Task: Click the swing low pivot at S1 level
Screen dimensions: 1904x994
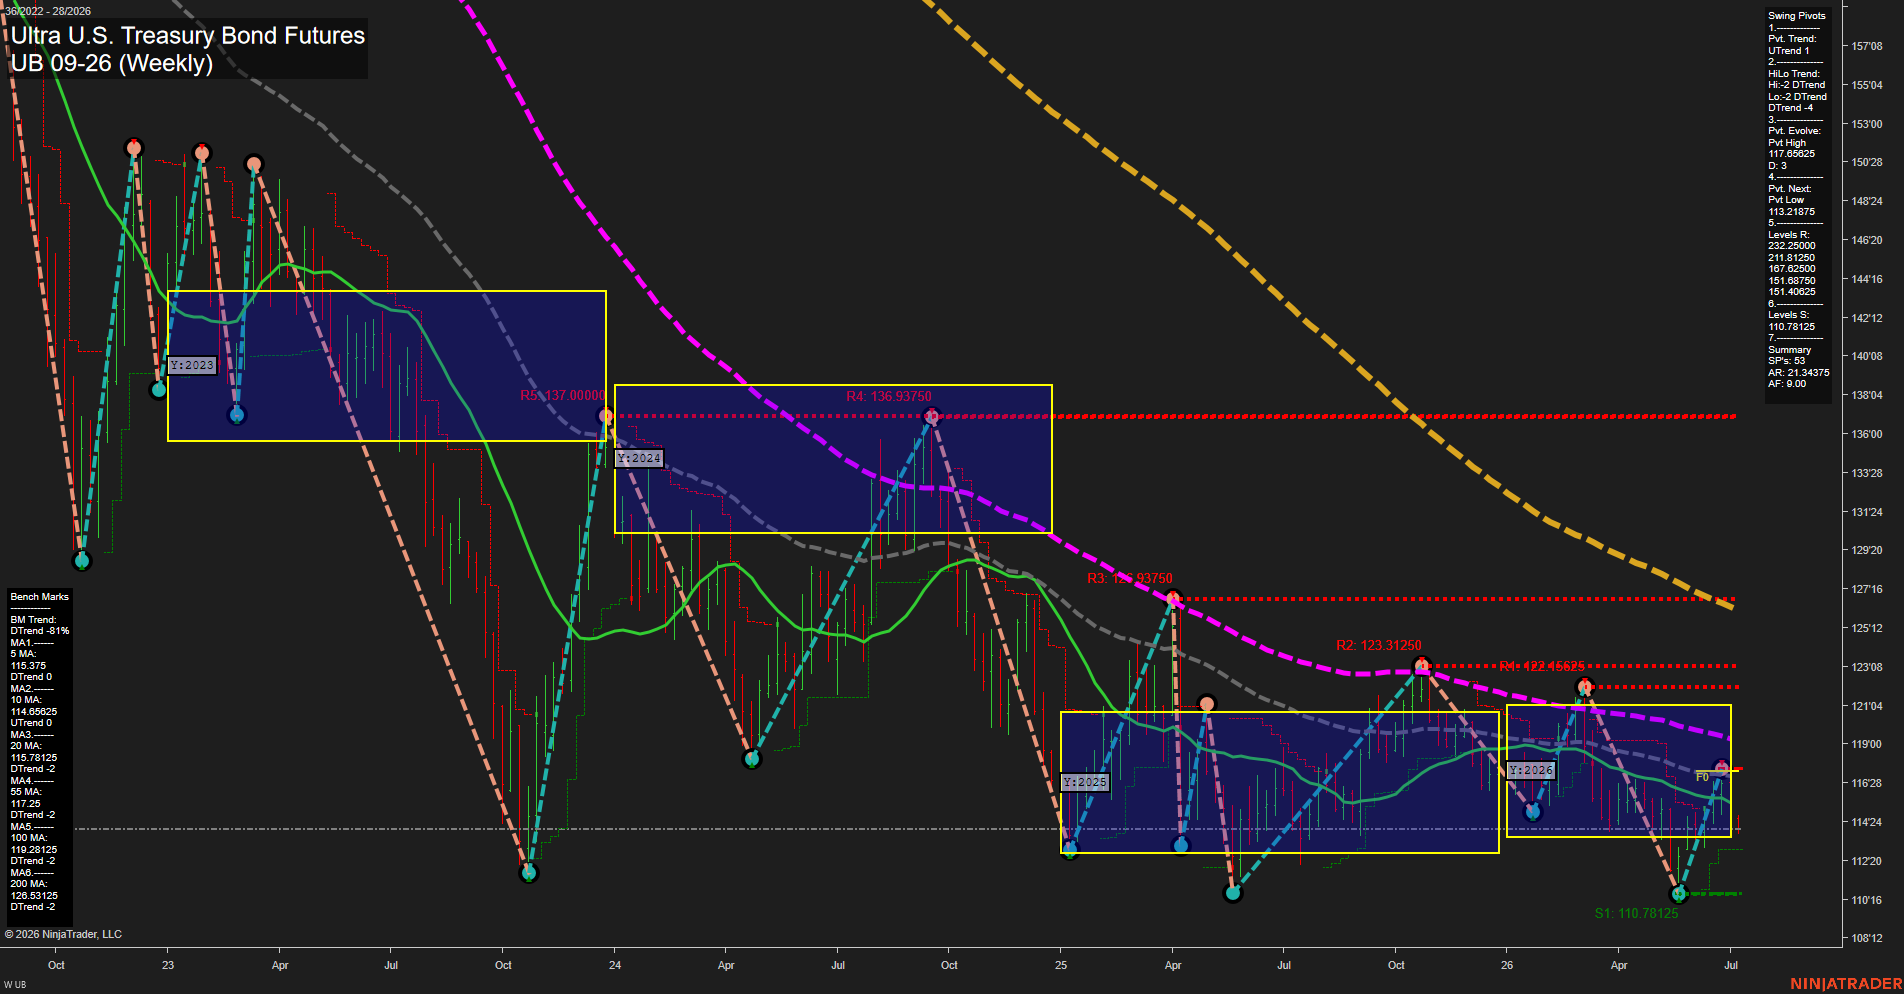Action: click(x=1679, y=893)
